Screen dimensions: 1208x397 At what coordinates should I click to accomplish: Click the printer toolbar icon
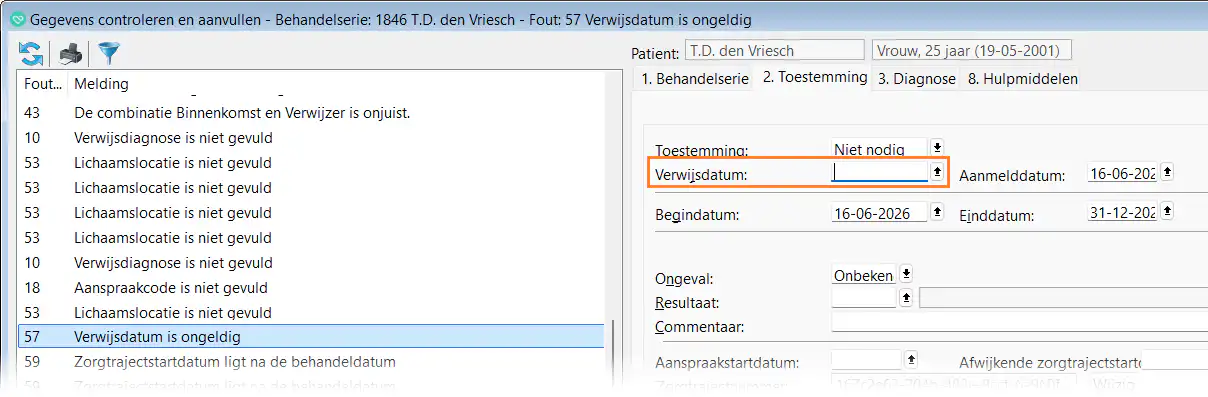click(x=71, y=53)
